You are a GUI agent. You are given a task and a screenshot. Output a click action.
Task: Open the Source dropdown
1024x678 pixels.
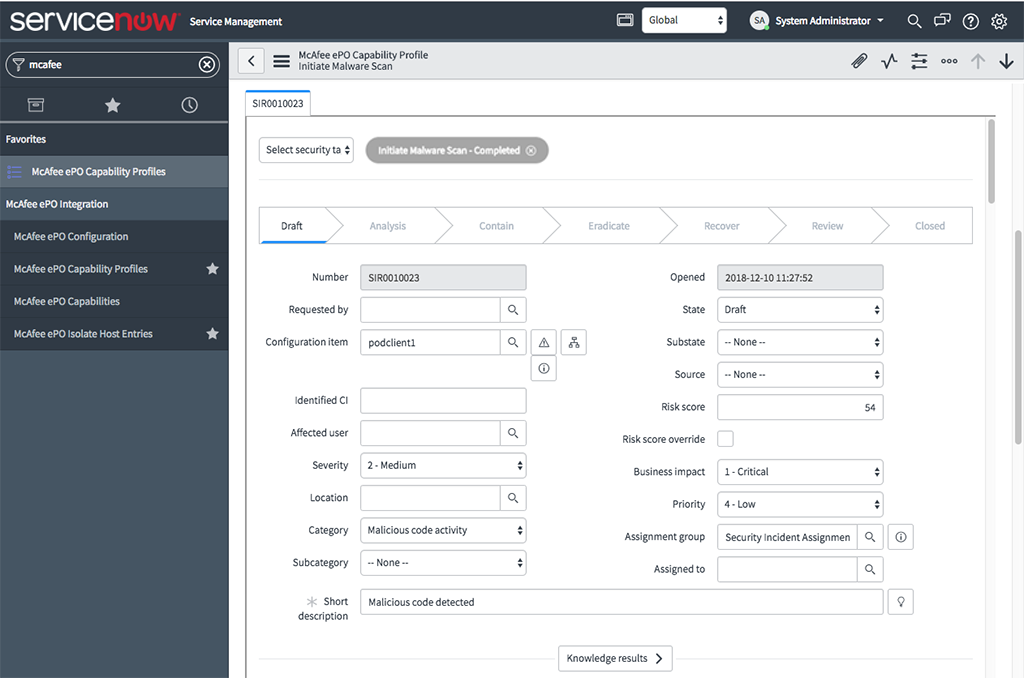click(x=800, y=374)
